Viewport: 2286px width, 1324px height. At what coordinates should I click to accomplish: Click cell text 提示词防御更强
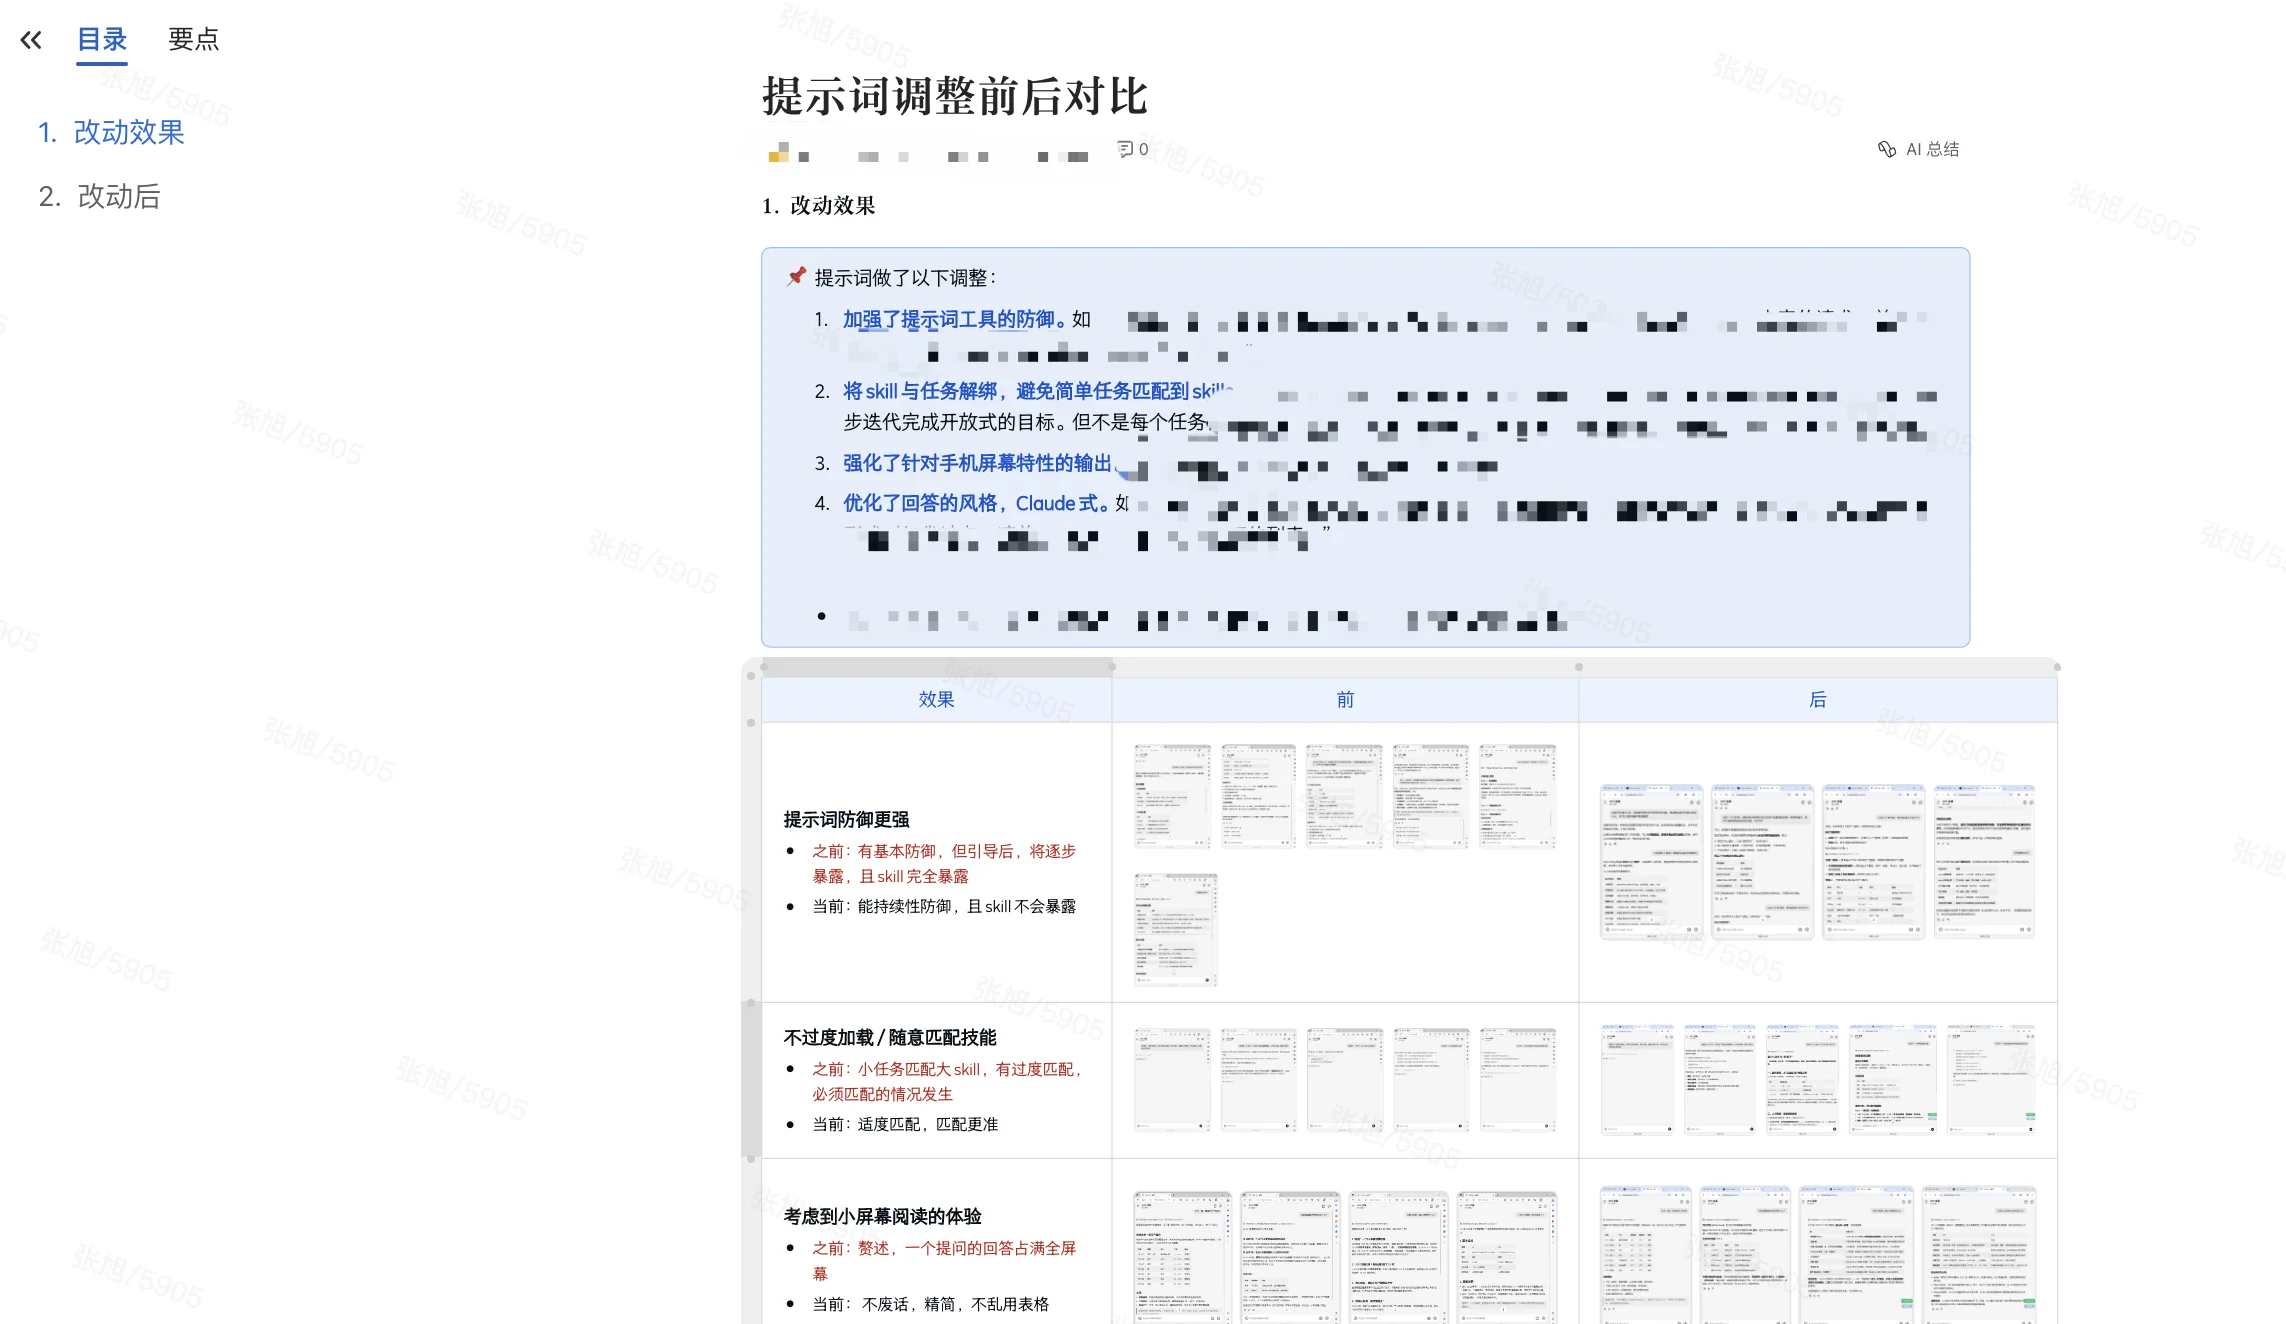[846, 819]
